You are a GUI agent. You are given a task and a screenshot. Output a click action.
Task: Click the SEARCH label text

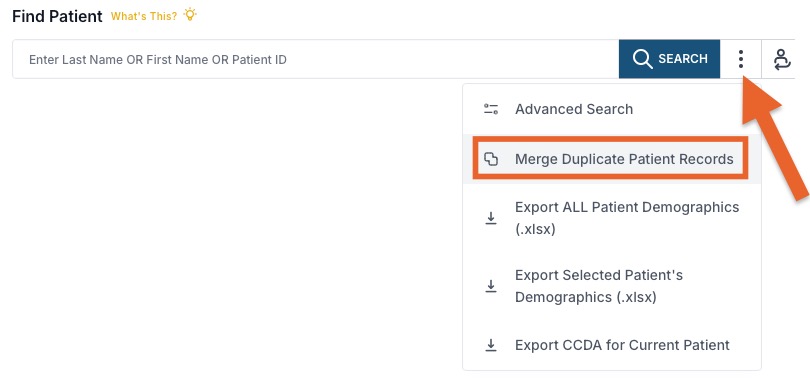(x=683, y=59)
